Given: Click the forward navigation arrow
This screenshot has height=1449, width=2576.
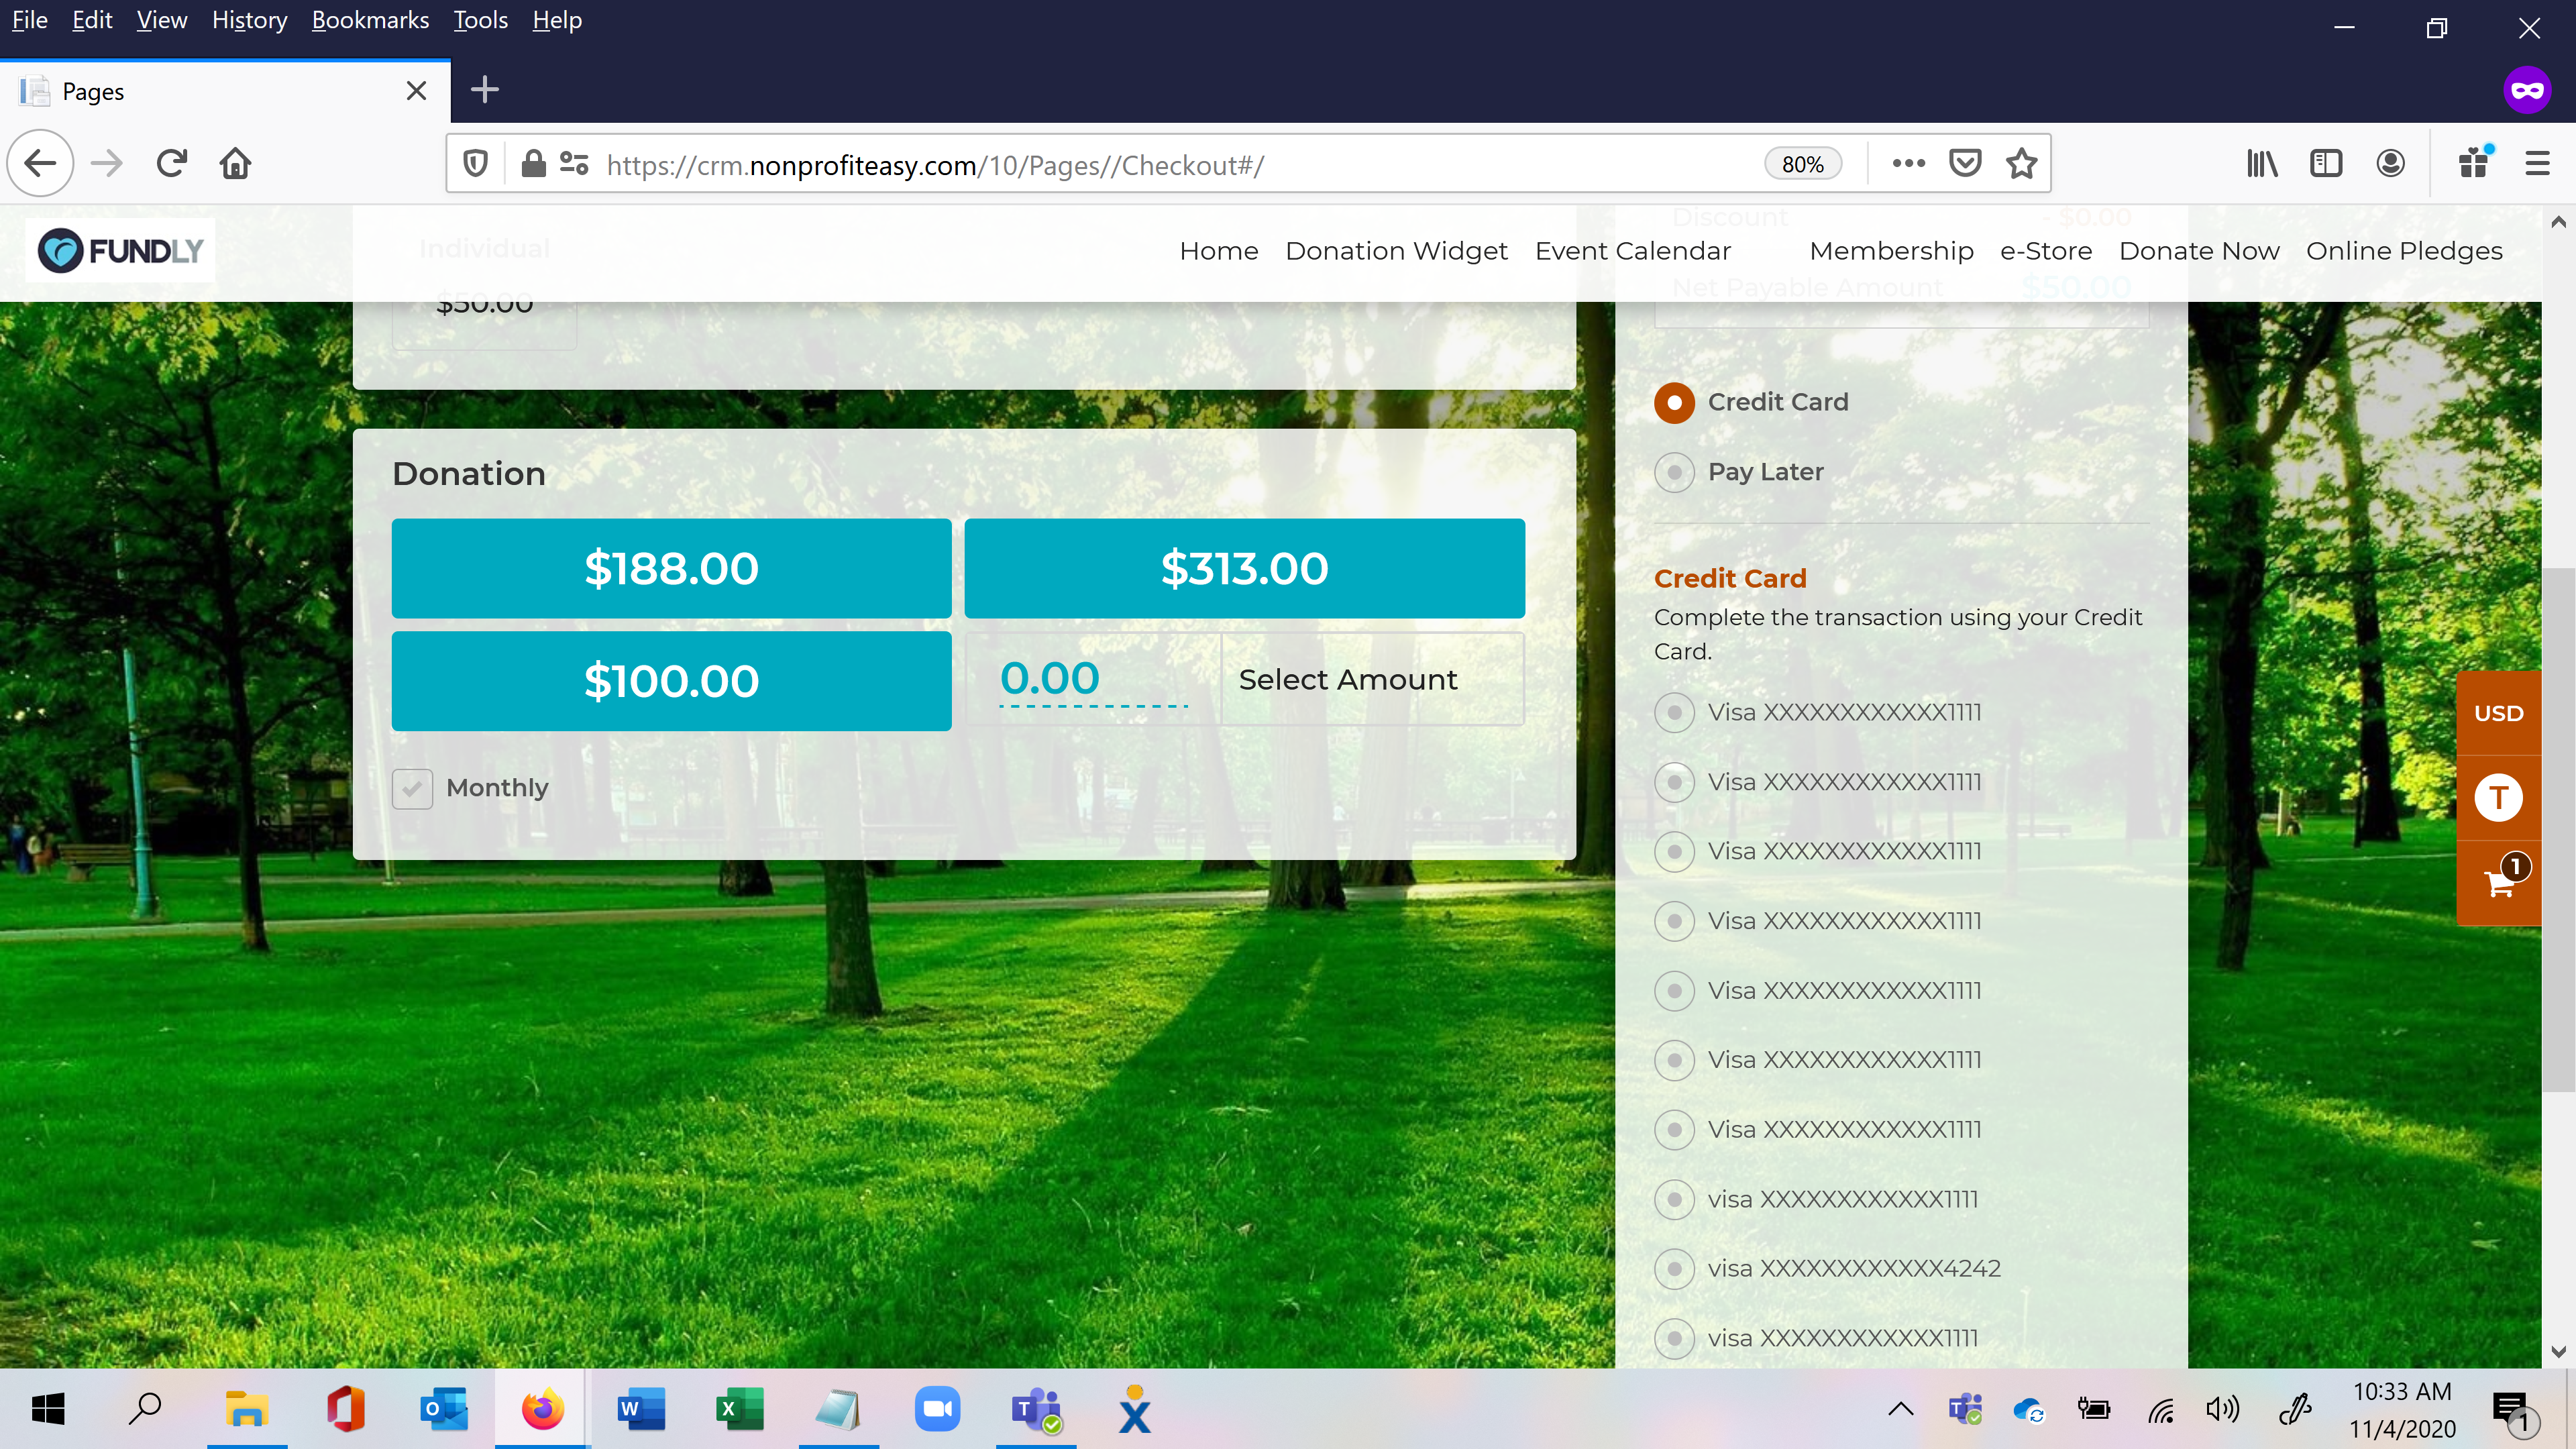Looking at the screenshot, I should pos(106,163).
